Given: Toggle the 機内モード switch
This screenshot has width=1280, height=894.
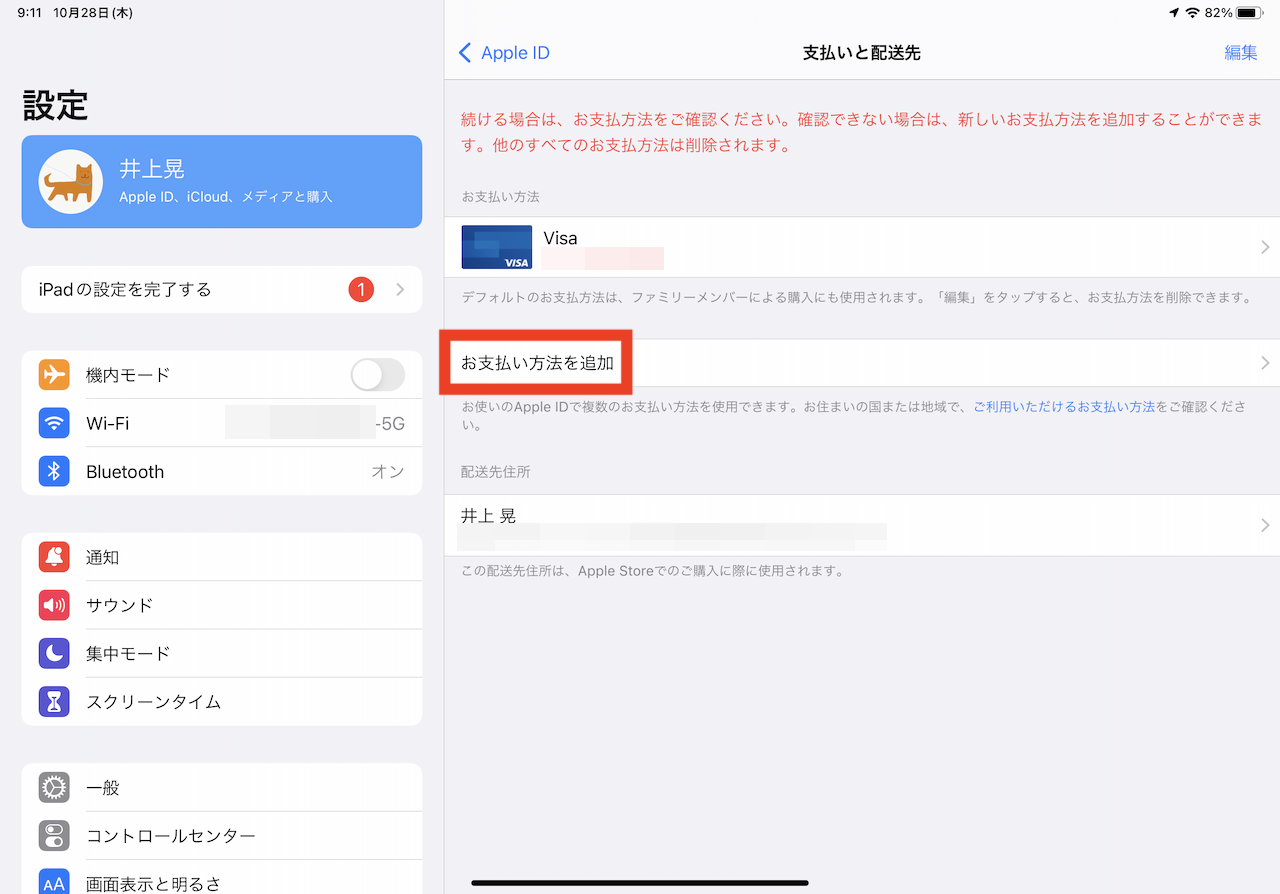Looking at the screenshot, I should point(378,375).
